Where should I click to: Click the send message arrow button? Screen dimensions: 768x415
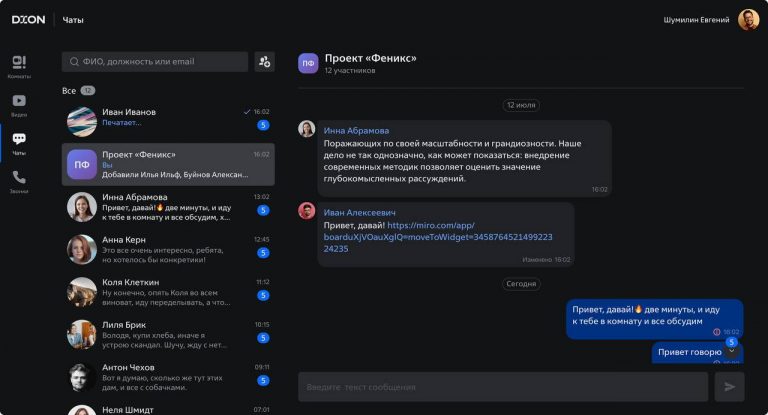pyautogui.click(x=729, y=387)
